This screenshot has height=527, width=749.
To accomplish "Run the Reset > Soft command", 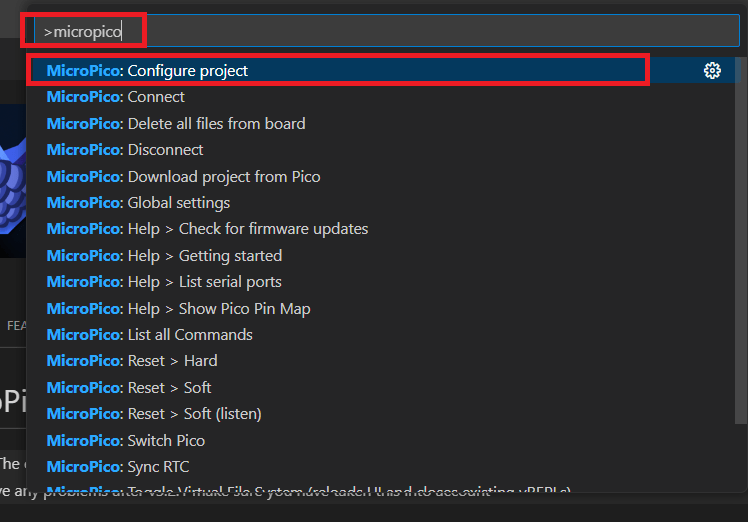I will click(x=129, y=388).
